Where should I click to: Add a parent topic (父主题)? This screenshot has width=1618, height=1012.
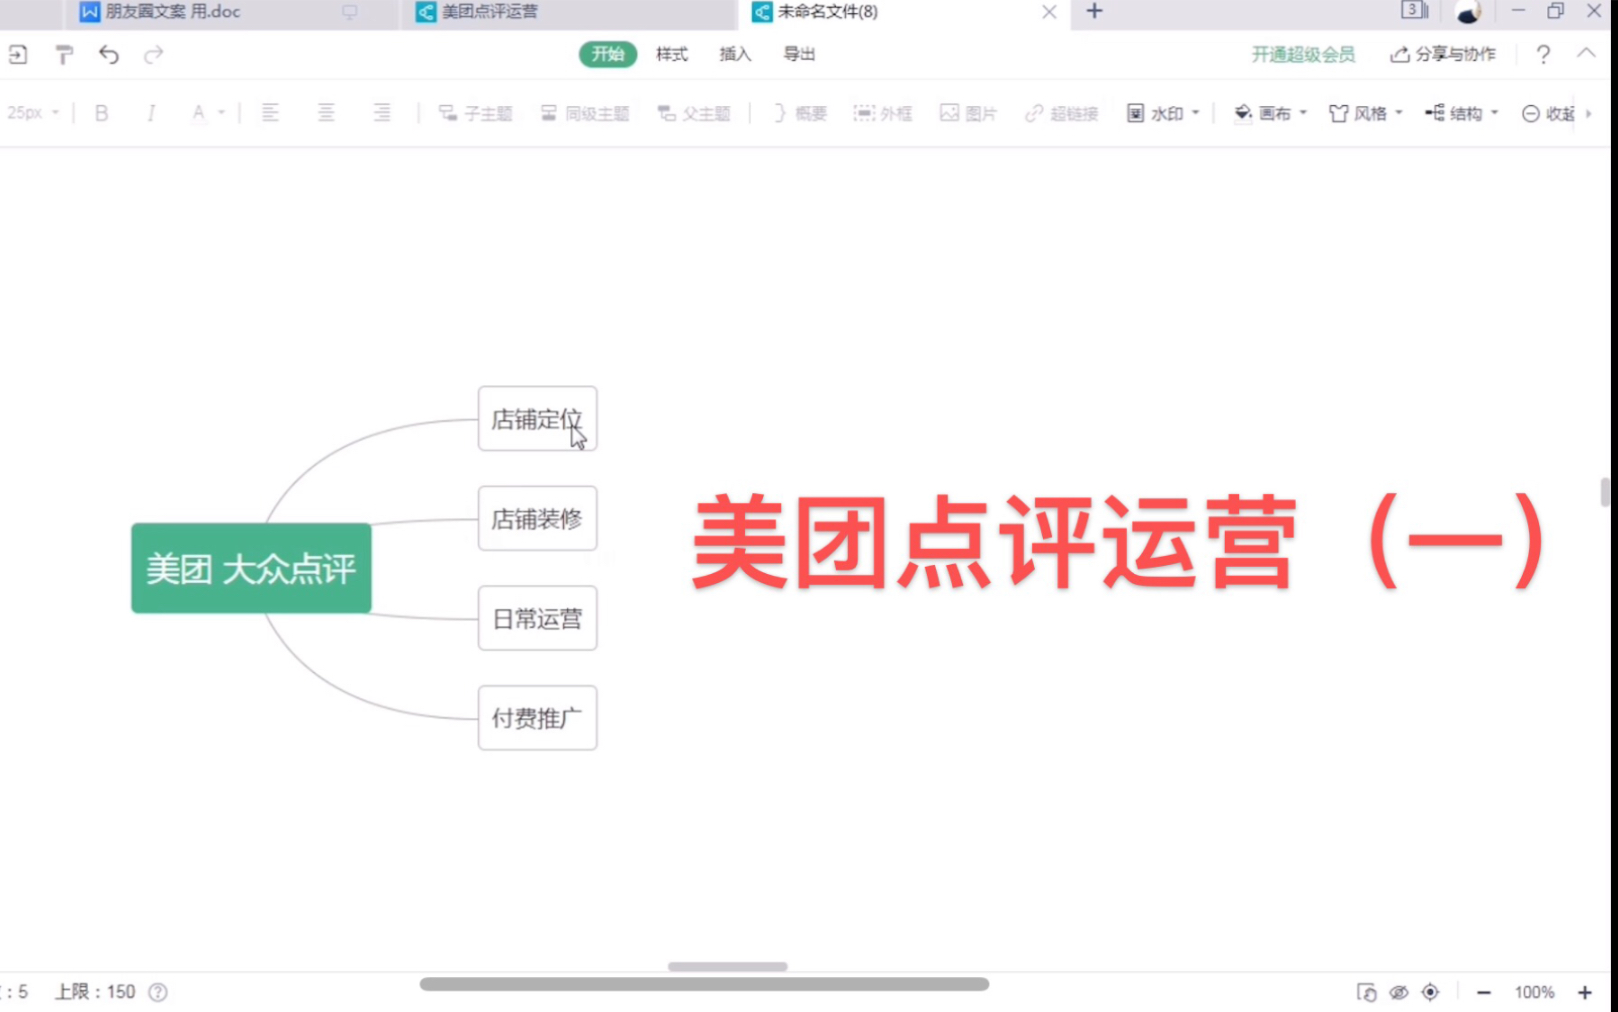694,113
